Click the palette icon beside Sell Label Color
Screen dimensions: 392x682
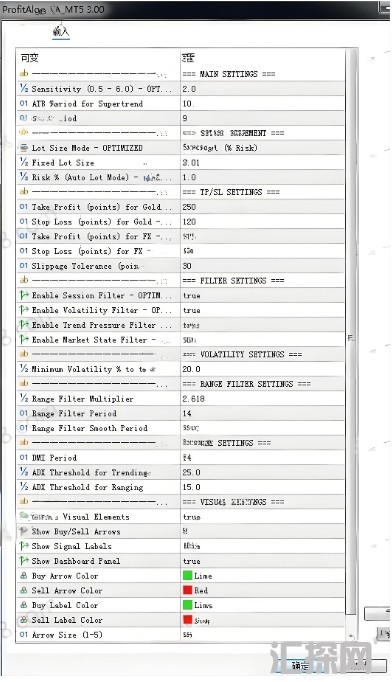tap(24, 620)
